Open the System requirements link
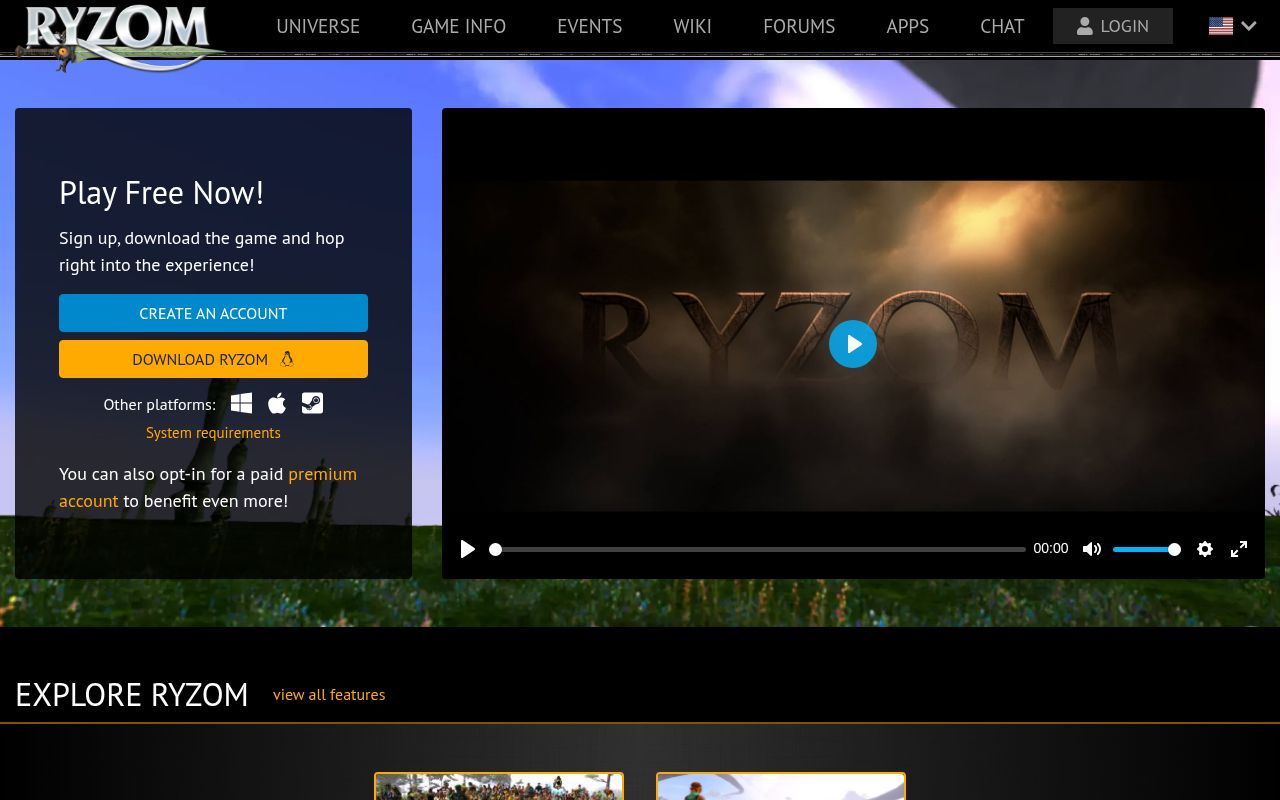The width and height of the screenshot is (1280, 800). pyautogui.click(x=213, y=433)
